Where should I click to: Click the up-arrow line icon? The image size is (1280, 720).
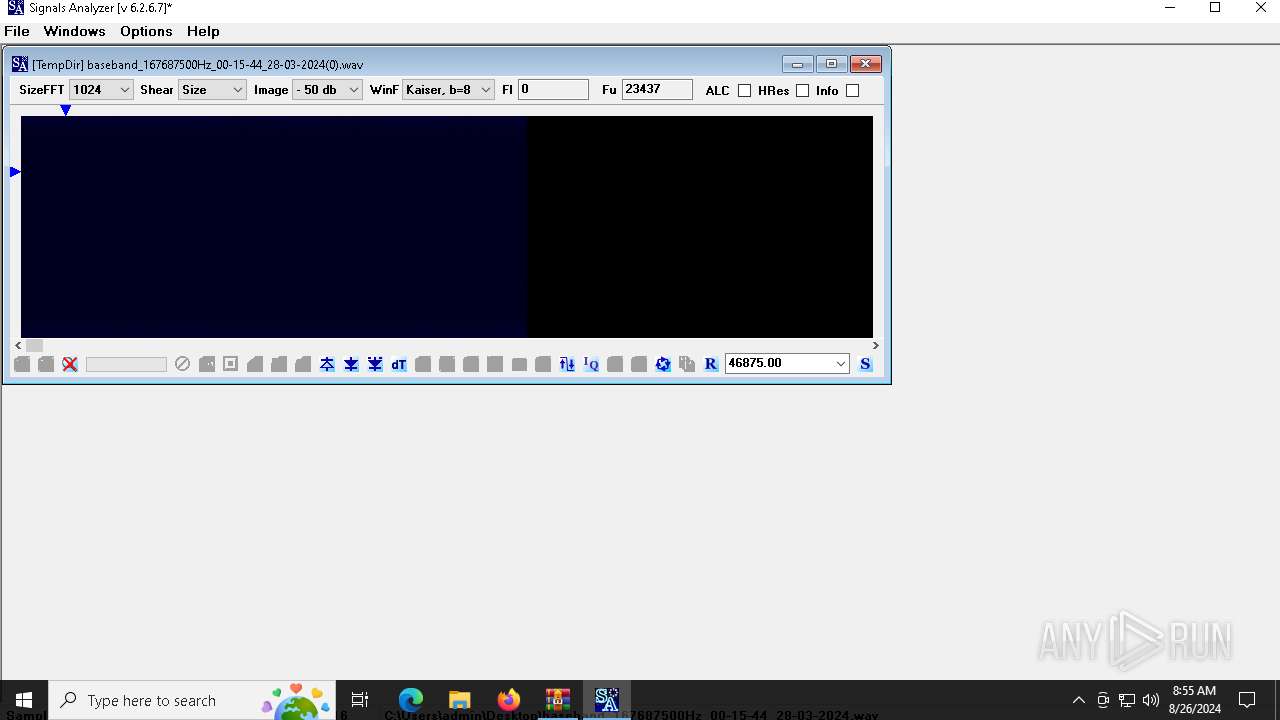[x=327, y=364]
